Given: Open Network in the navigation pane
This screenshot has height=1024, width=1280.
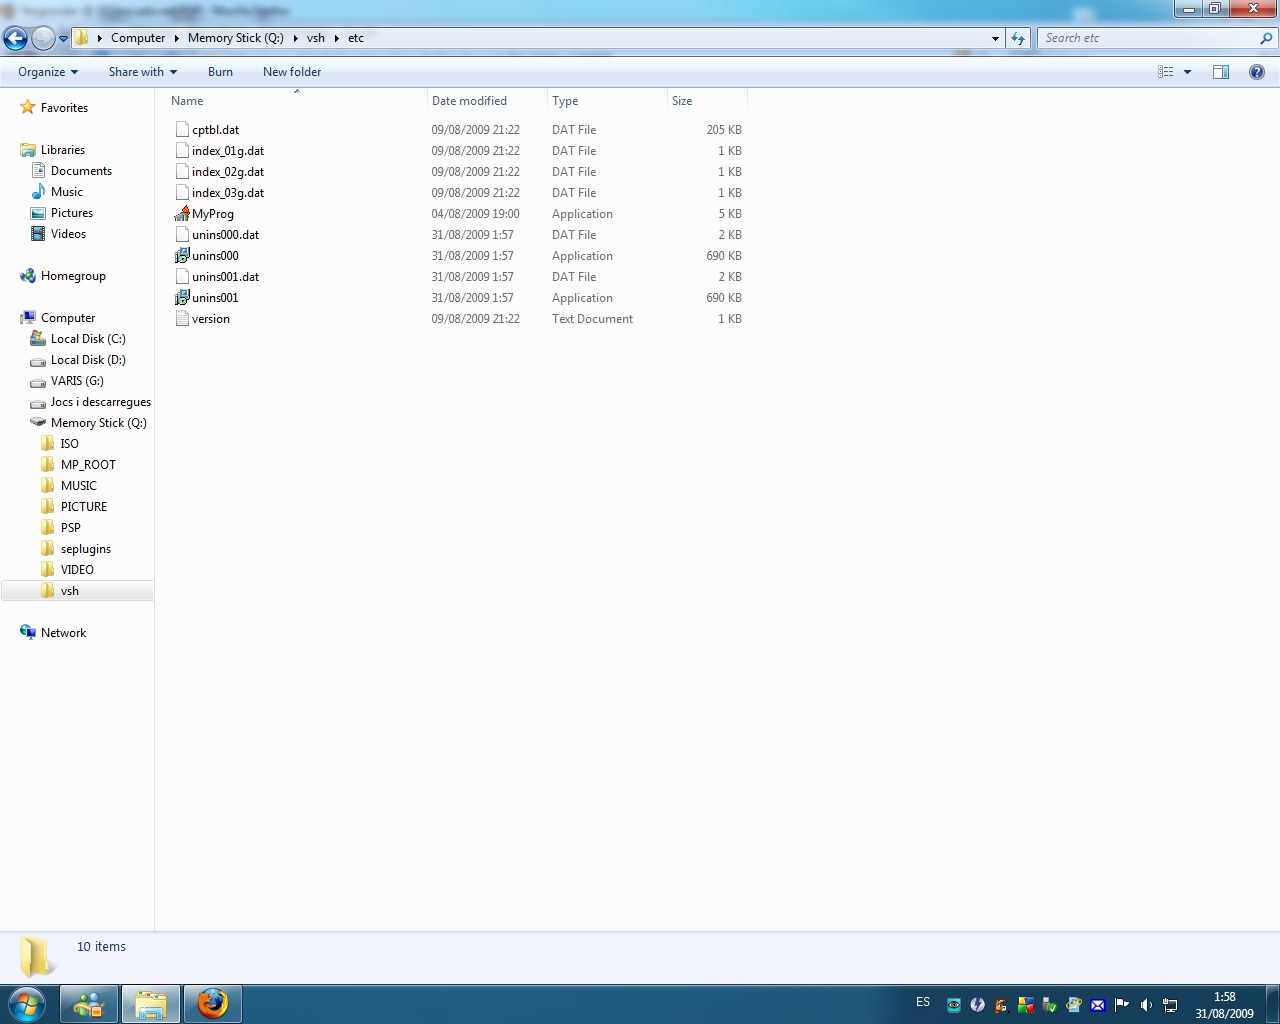Looking at the screenshot, I should (x=63, y=633).
